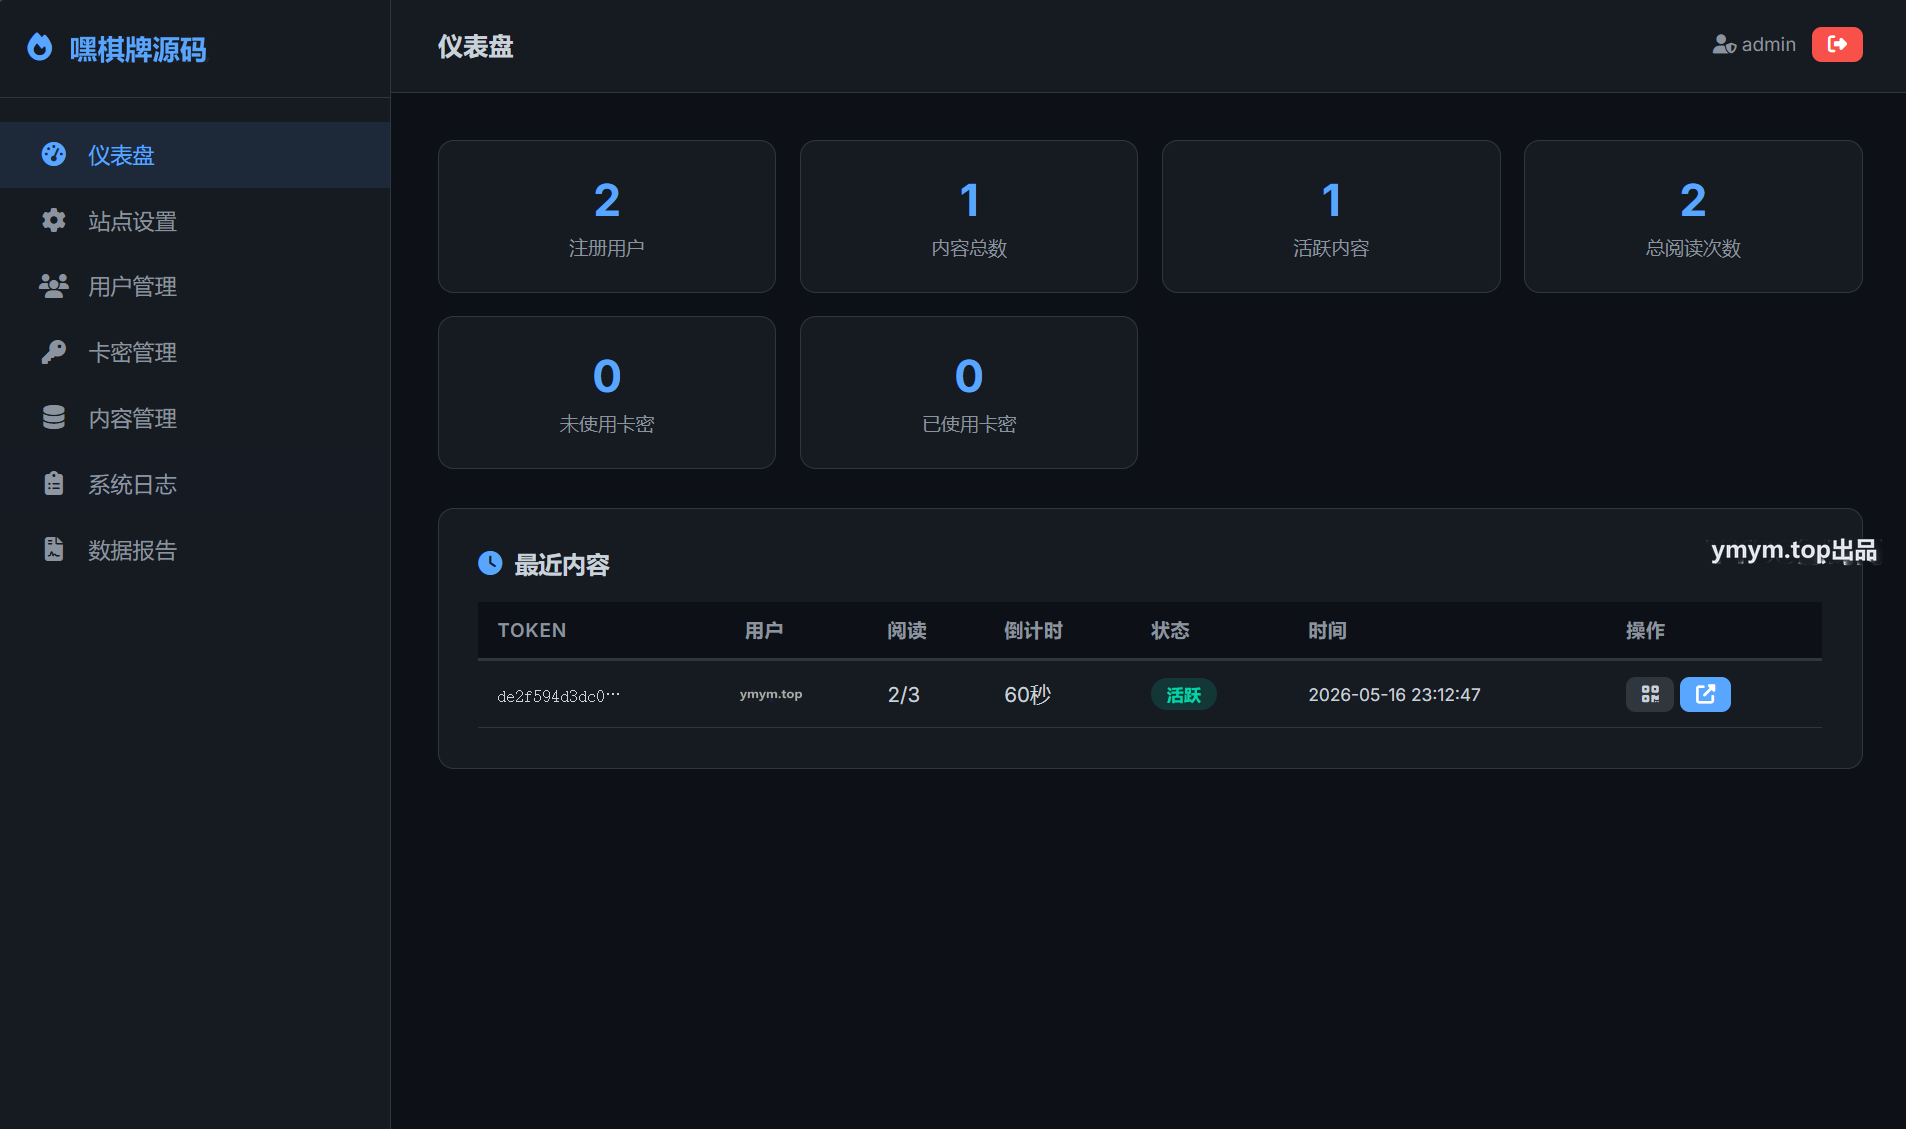The height and width of the screenshot is (1129, 1906).
Task: Show QR code for token de2f594d3dc0
Action: tap(1650, 694)
